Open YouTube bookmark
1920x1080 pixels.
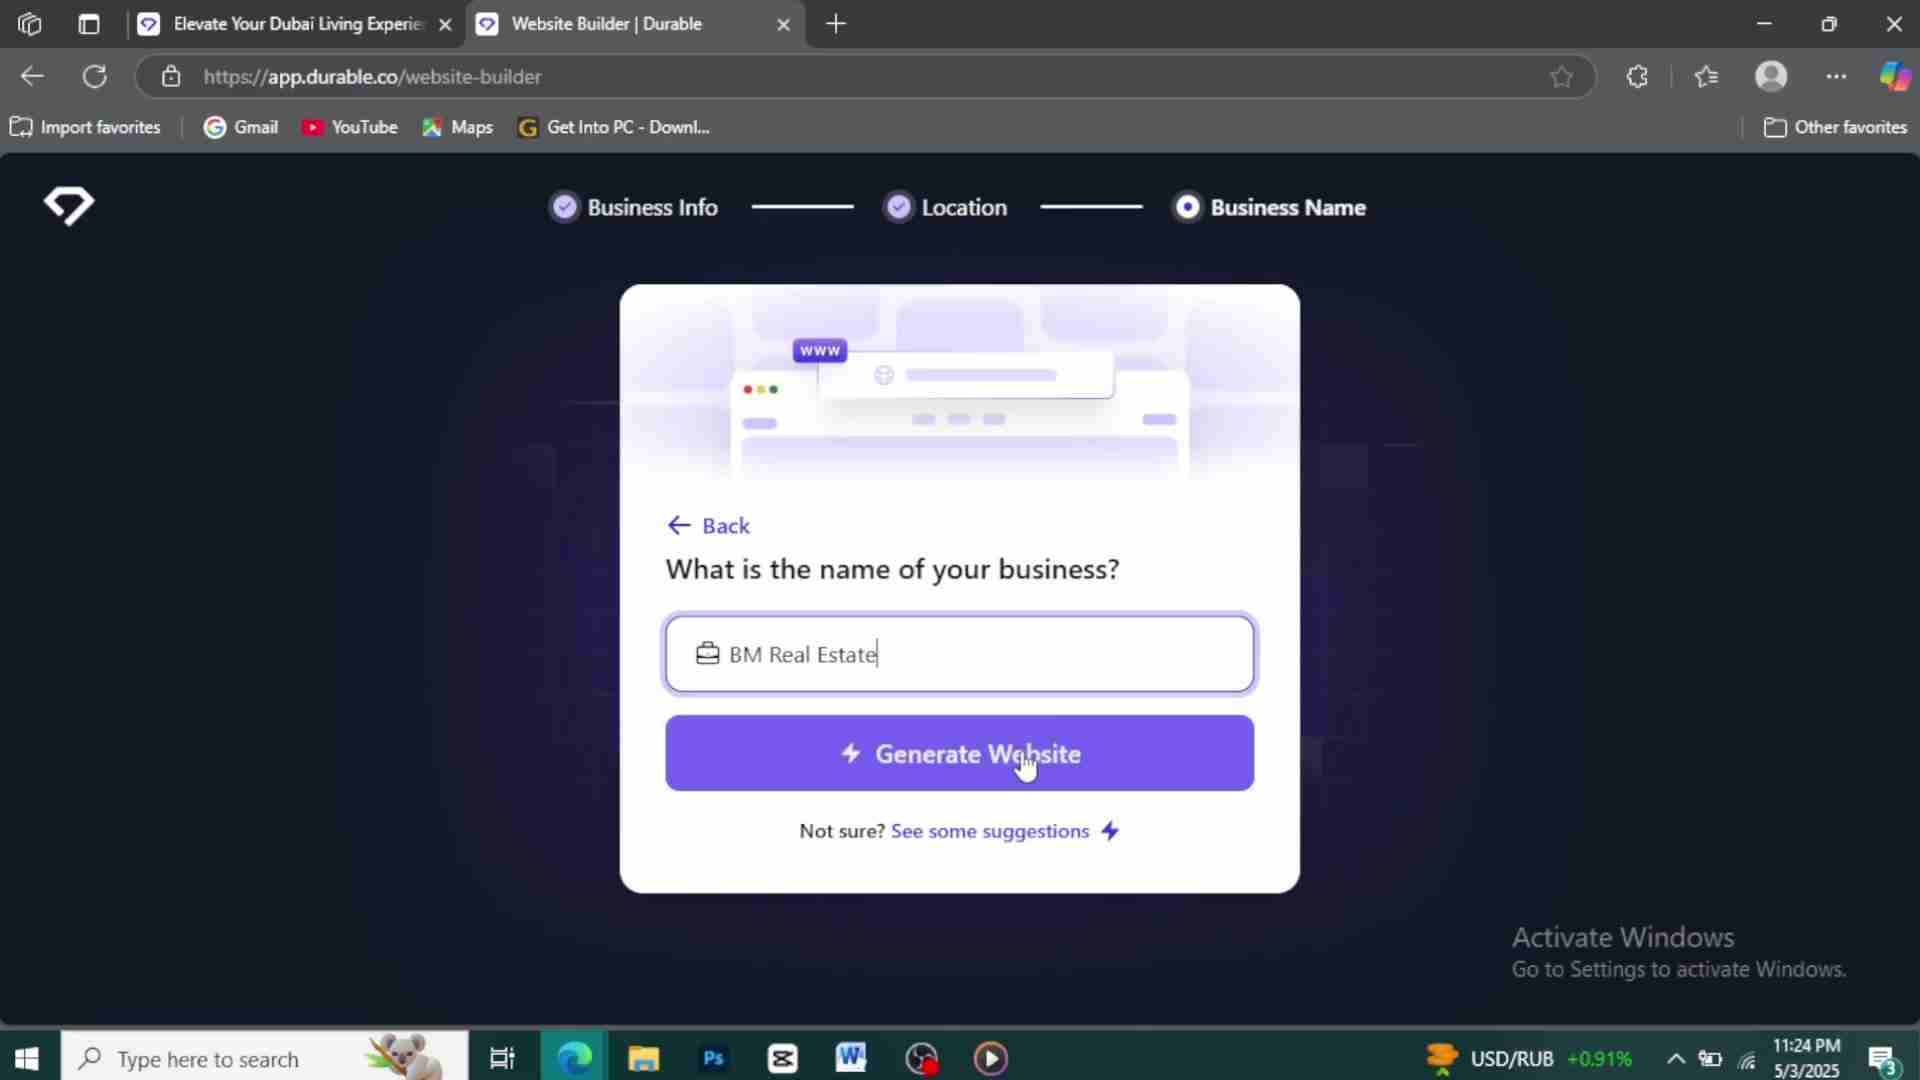350,127
